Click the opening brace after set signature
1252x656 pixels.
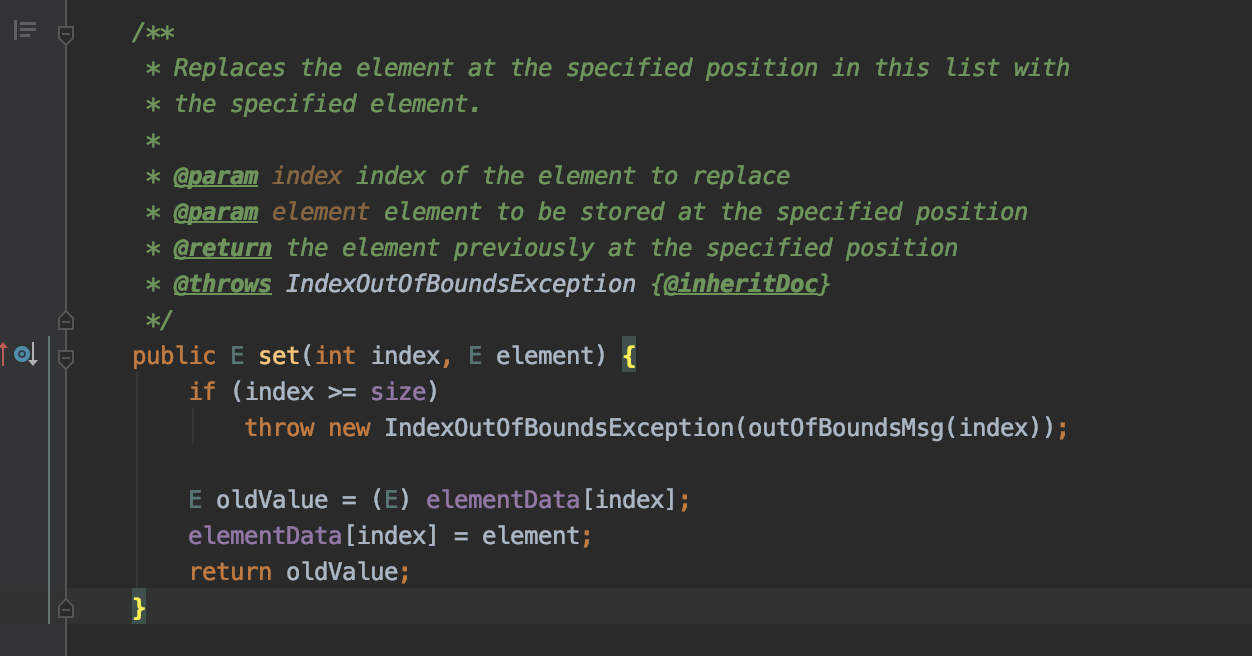tap(628, 356)
